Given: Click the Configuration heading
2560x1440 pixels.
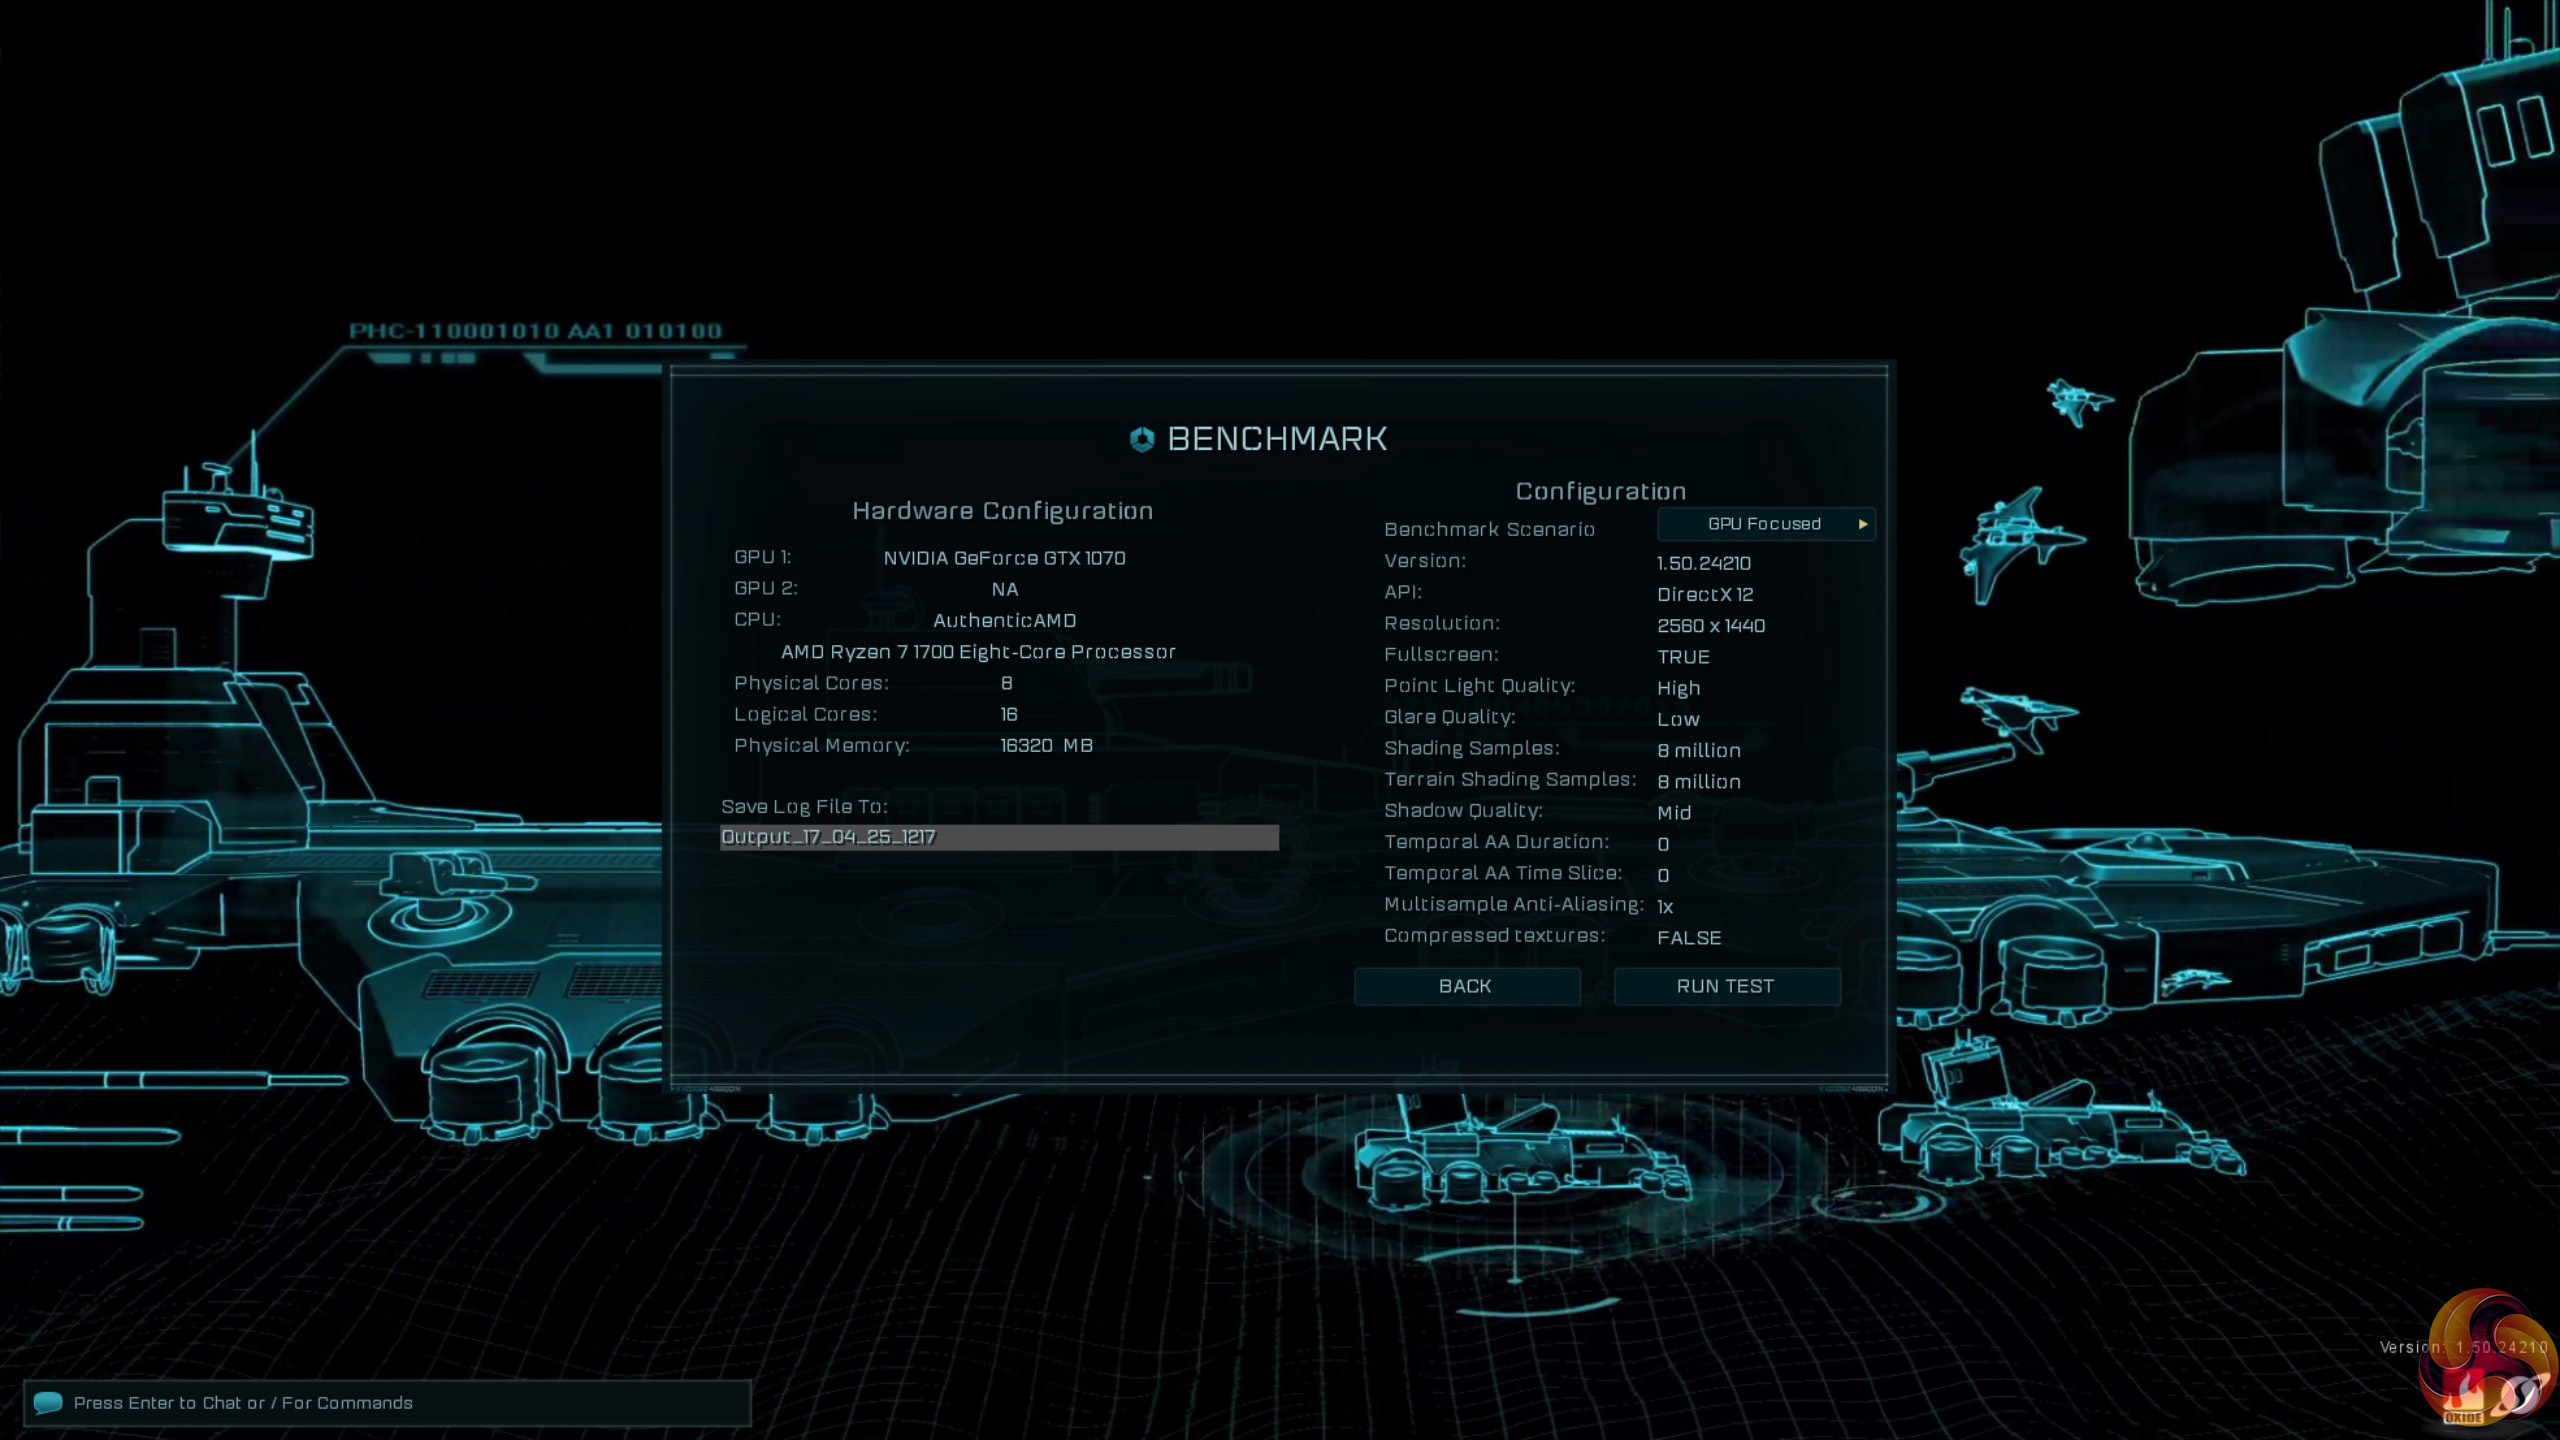Looking at the screenshot, I should [1600, 491].
